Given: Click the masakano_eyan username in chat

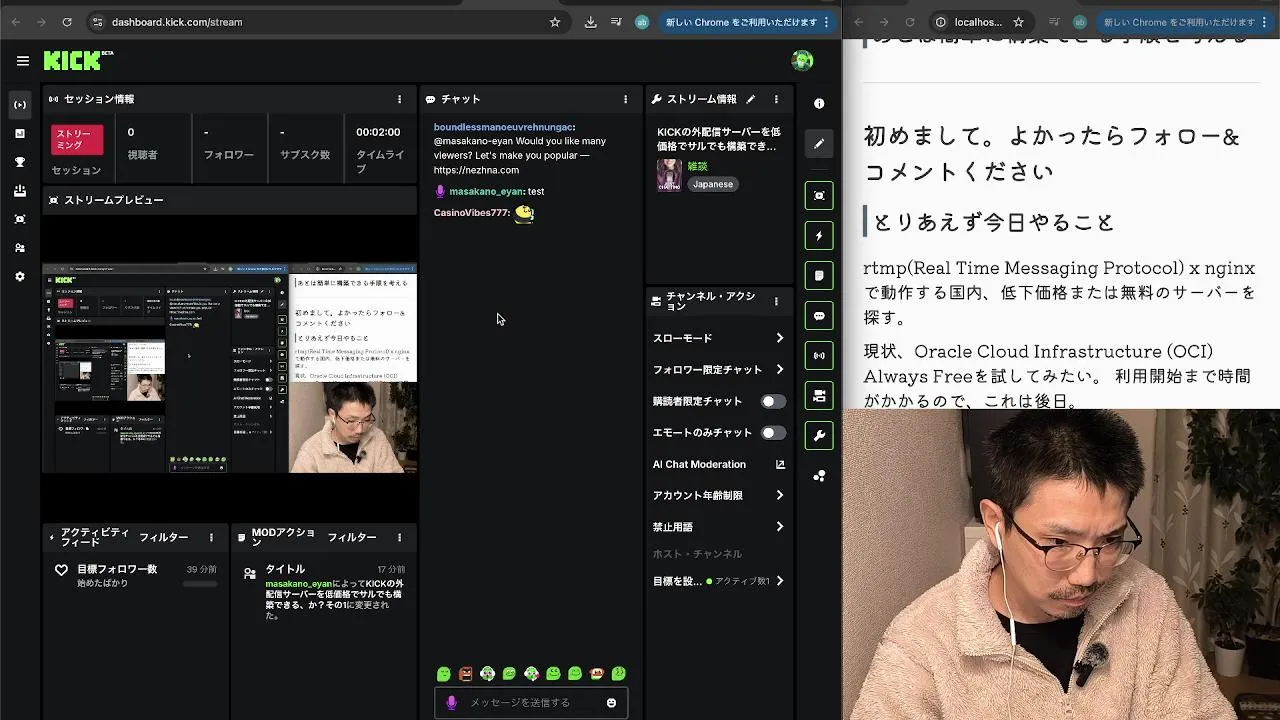Looking at the screenshot, I should (486, 191).
